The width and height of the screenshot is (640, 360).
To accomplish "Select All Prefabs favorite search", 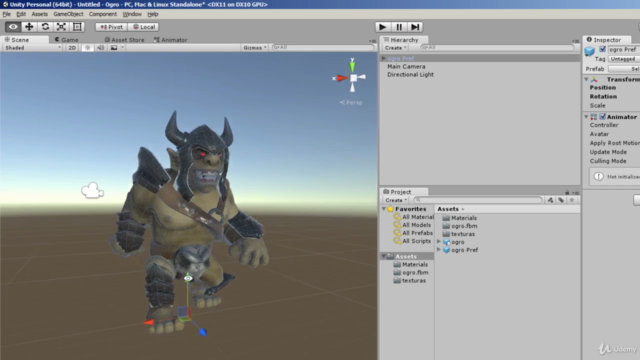I will point(413,233).
